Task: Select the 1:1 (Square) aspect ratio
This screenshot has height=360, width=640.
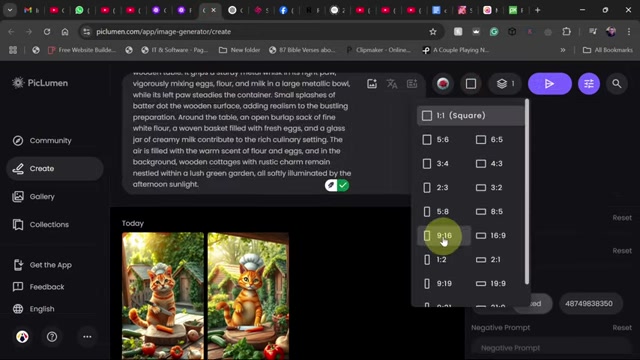Action: tap(470, 116)
